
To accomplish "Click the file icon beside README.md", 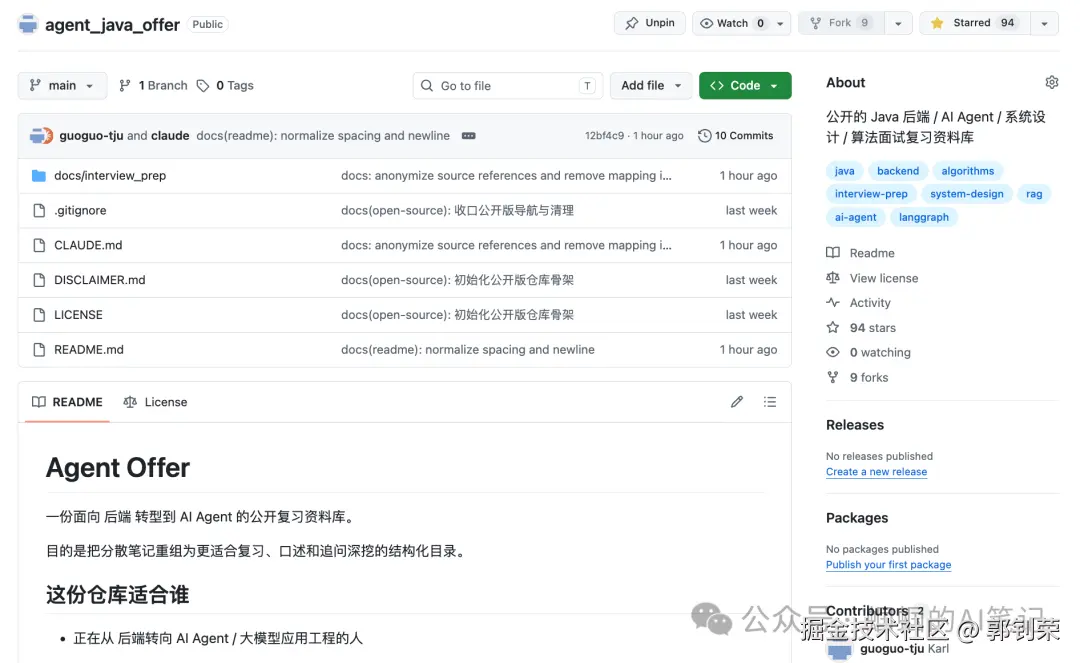I will coord(39,350).
